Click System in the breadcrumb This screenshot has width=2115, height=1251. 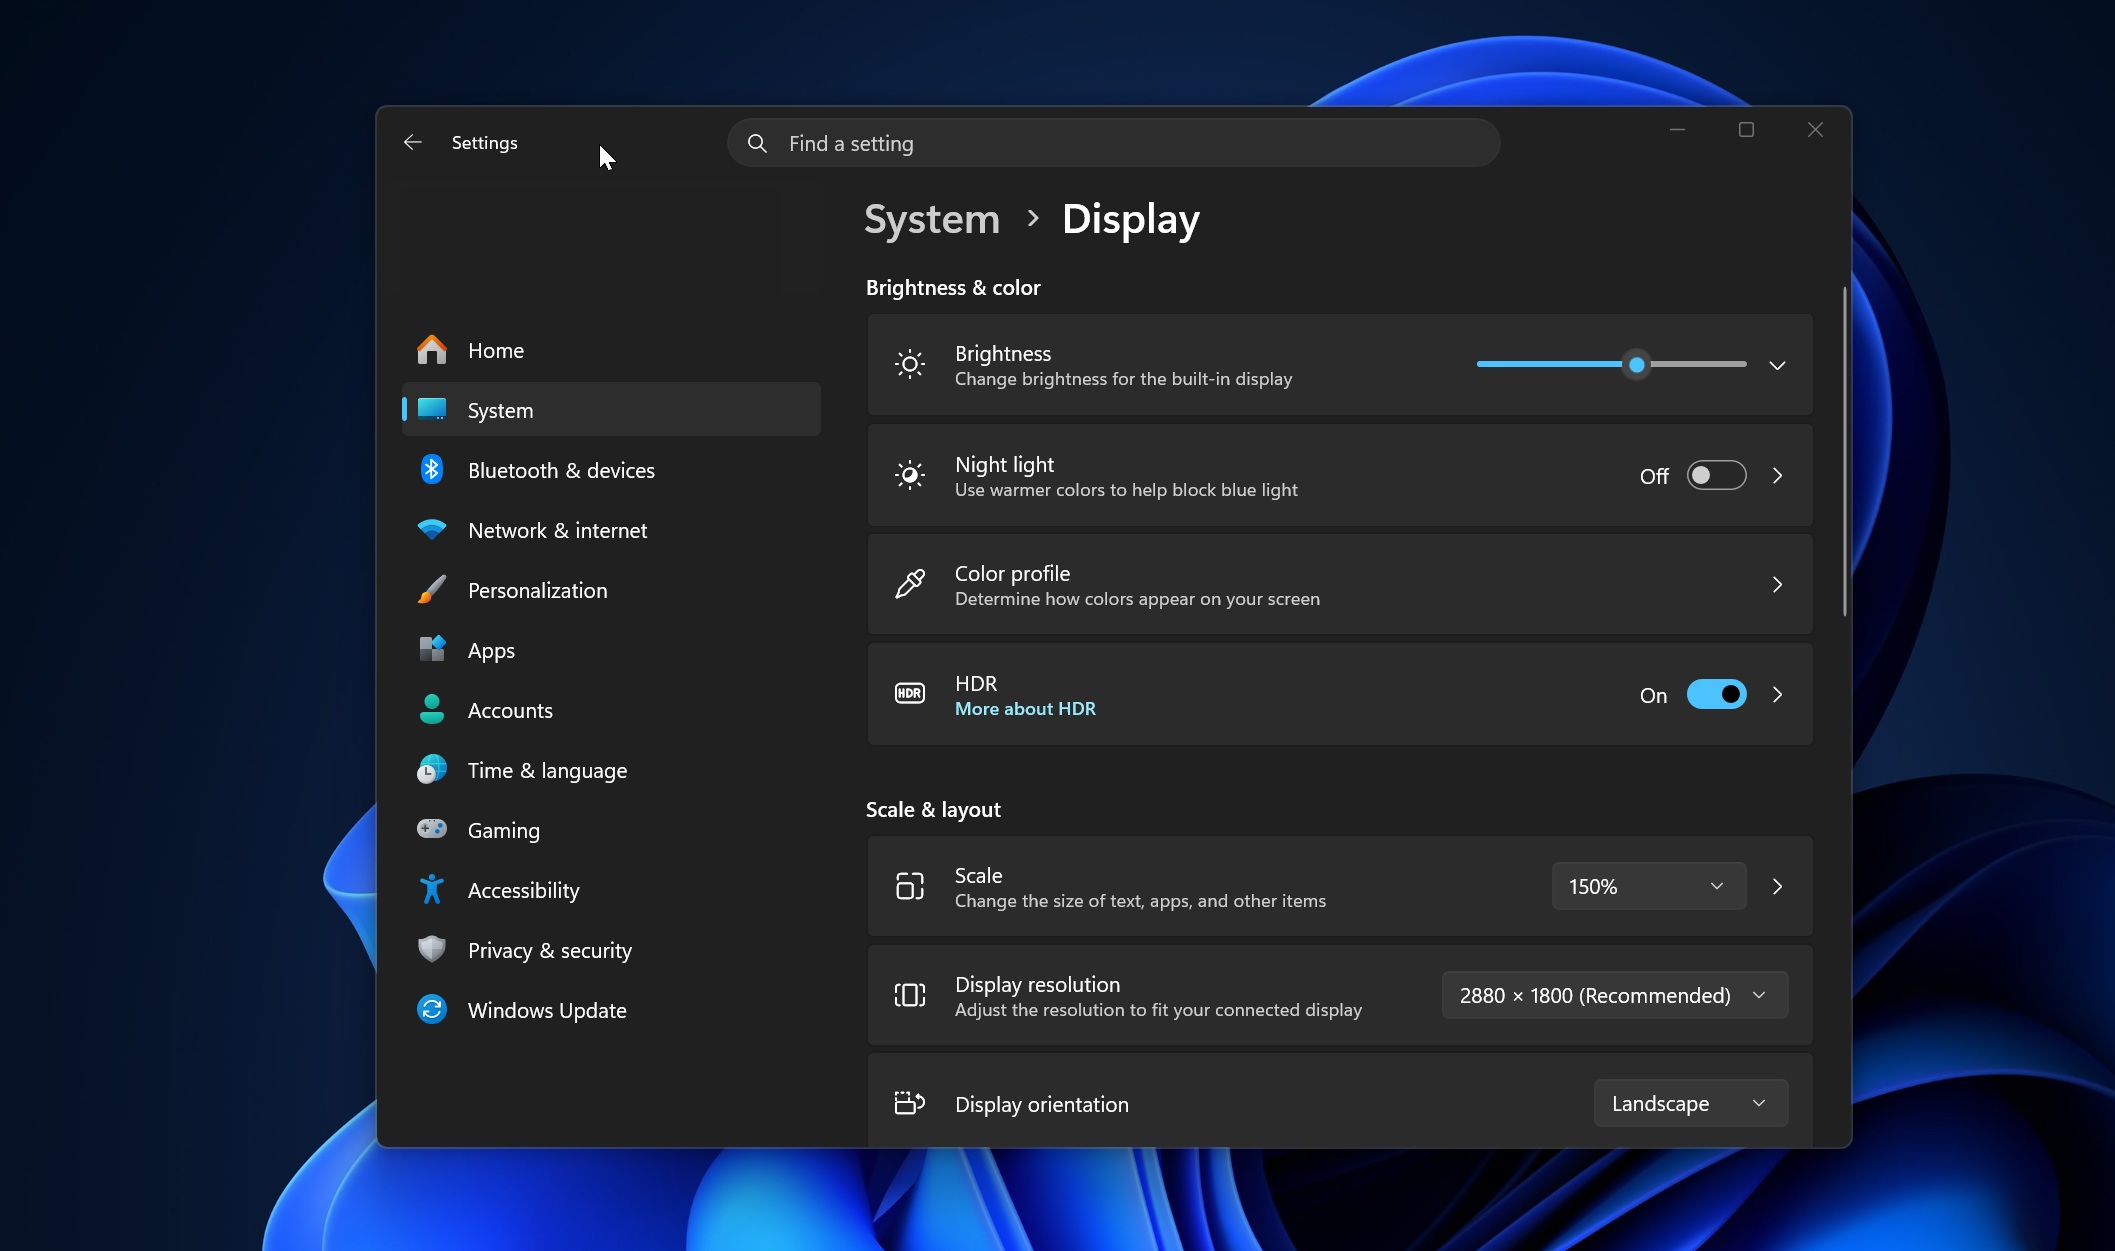pos(931,218)
